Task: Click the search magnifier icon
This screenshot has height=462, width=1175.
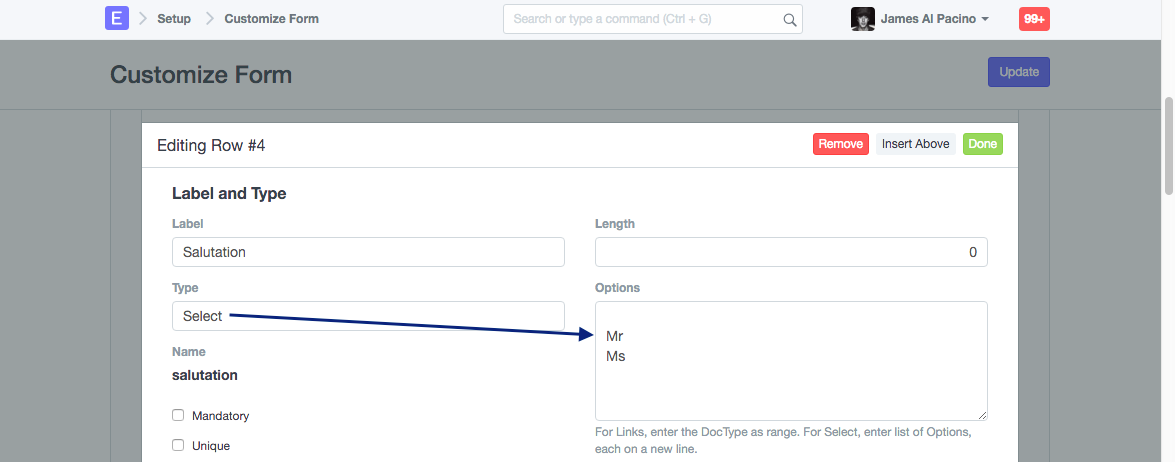Action: (x=789, y=19)
